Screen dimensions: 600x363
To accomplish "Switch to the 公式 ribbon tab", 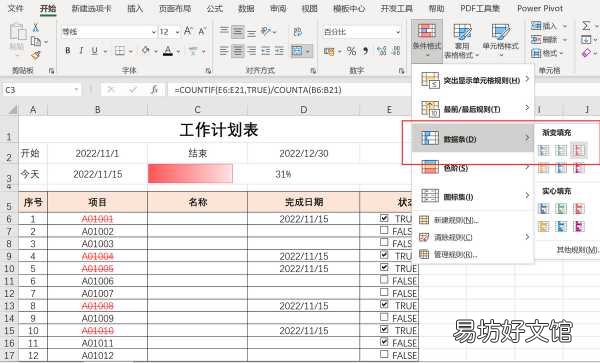I will click(x=215, y=8).
